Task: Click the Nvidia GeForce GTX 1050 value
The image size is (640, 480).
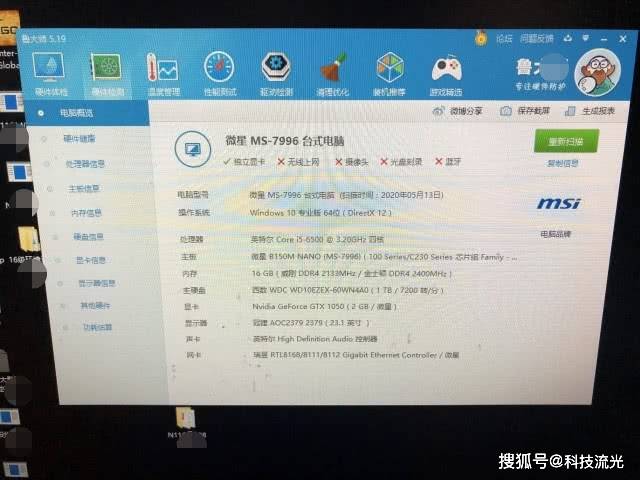Action: point(324,307)
